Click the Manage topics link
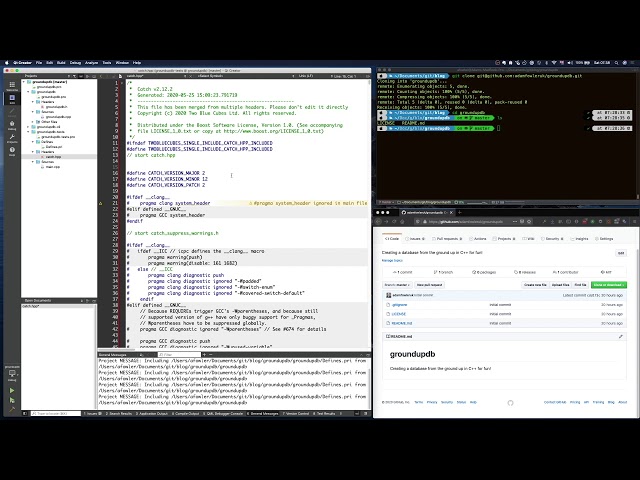 [392, 260]
